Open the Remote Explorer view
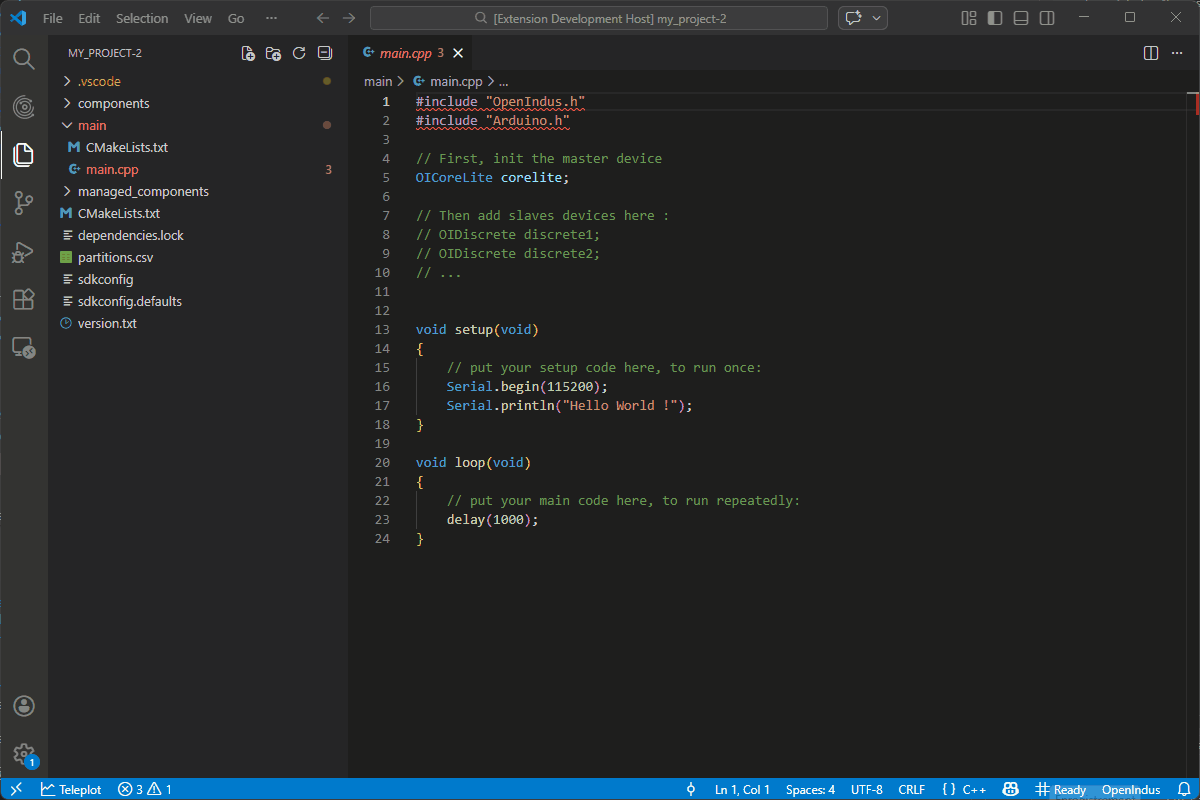This screenshot has height=800, width=1200. pos(24,348)
